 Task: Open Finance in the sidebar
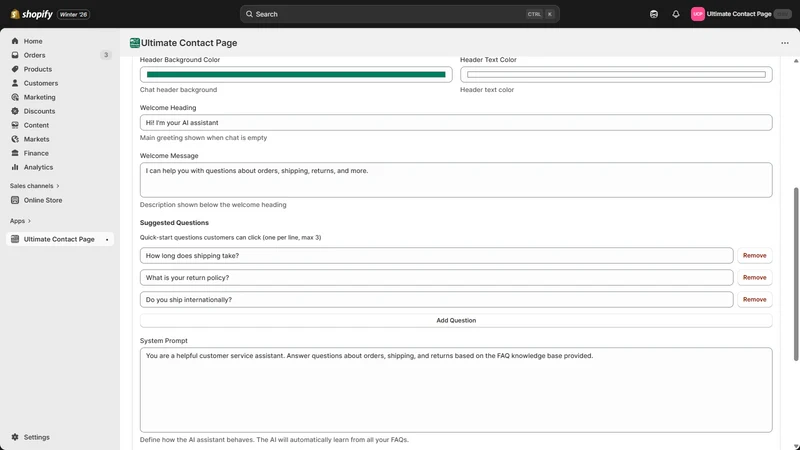[36, 153]
